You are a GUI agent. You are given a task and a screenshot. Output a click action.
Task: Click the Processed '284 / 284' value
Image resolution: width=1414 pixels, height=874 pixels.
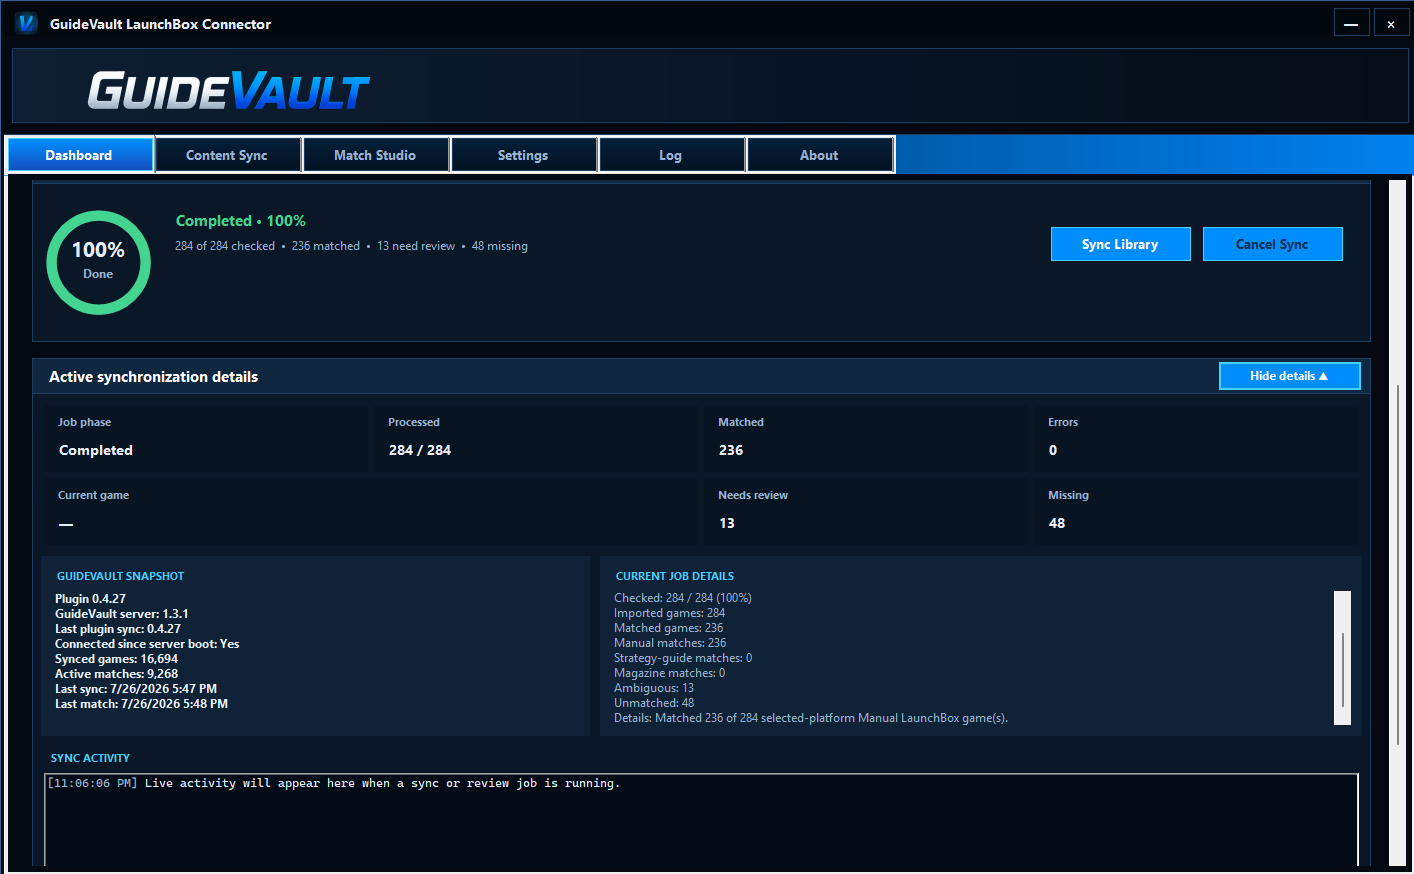pos(420,450)
